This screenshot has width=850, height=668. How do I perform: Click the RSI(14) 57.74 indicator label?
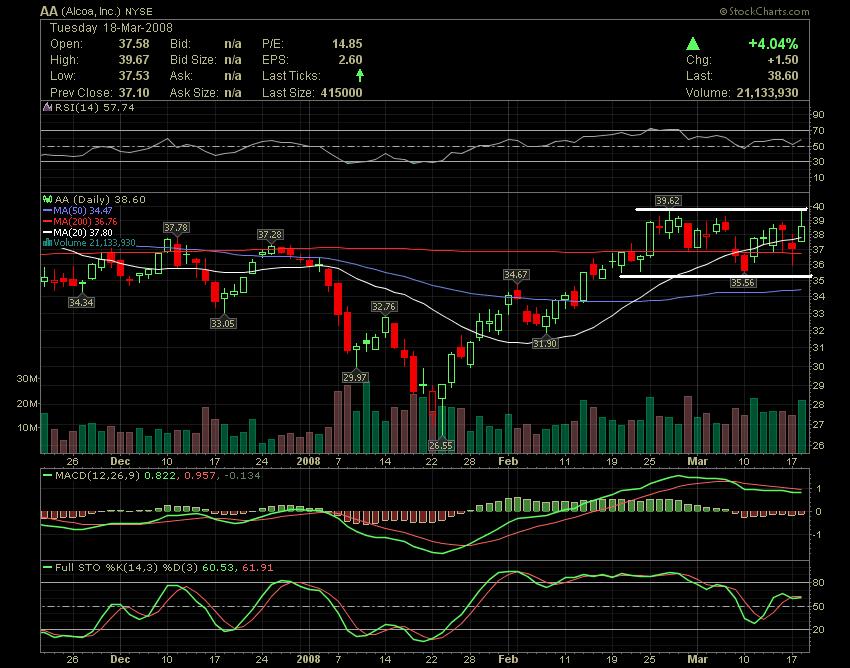point(94,107)
